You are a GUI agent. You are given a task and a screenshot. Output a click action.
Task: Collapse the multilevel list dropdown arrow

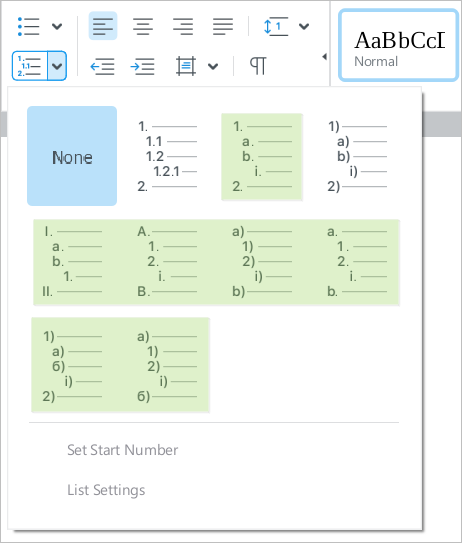click(x=57, y=66)
